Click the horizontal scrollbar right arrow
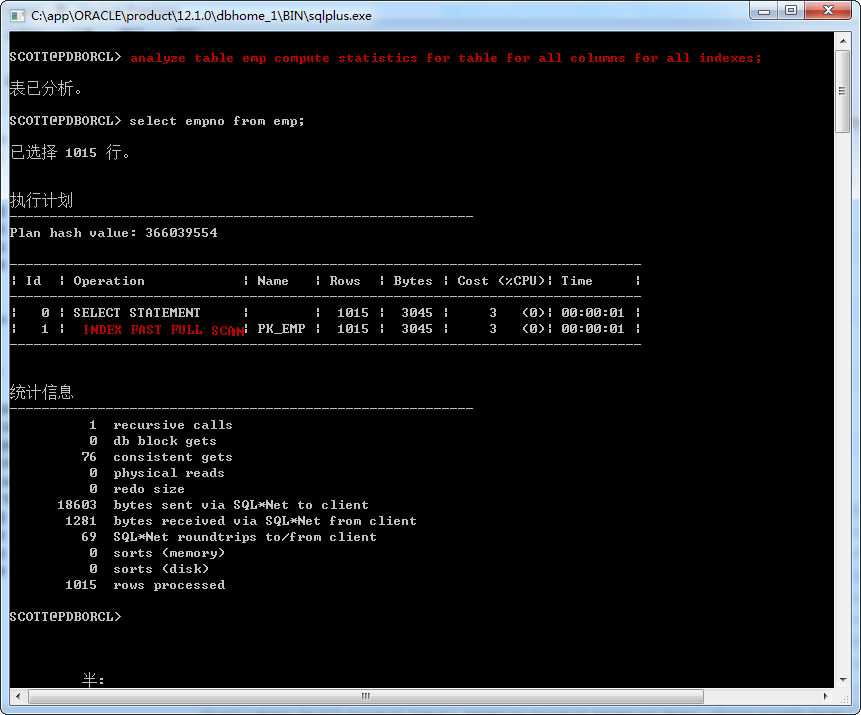This screenshot has width=861, height=715. (x=826, y=696)
